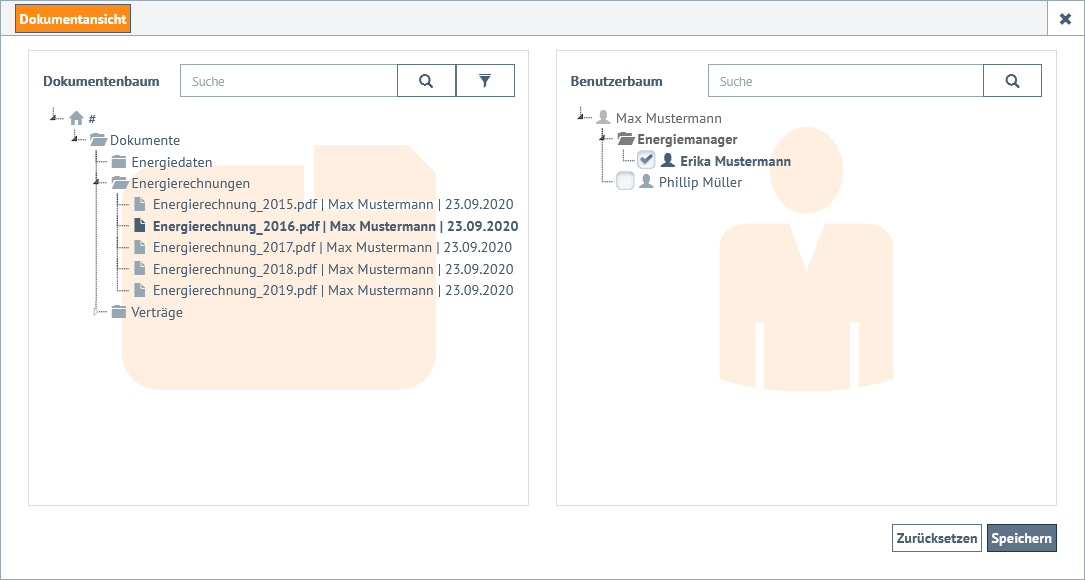Focus the Dokumentenbaum search field
Image resolution: width=1085 pixels, height=580 pixels.
pos(290,81)
